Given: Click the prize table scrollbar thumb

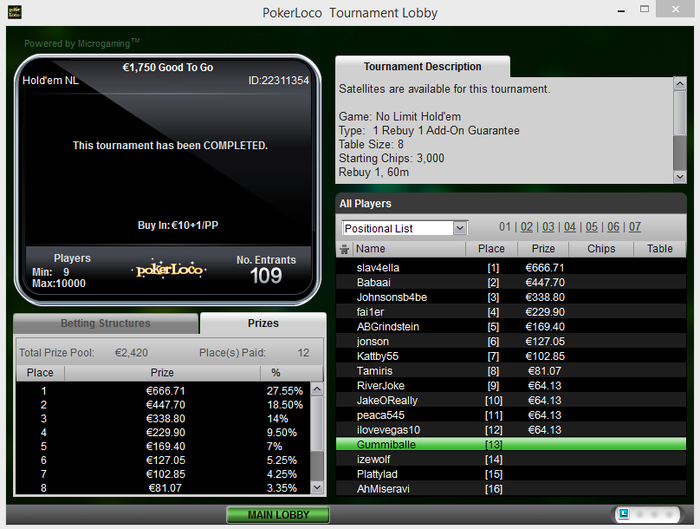Looking at the screenshot, I should [317, 466].
